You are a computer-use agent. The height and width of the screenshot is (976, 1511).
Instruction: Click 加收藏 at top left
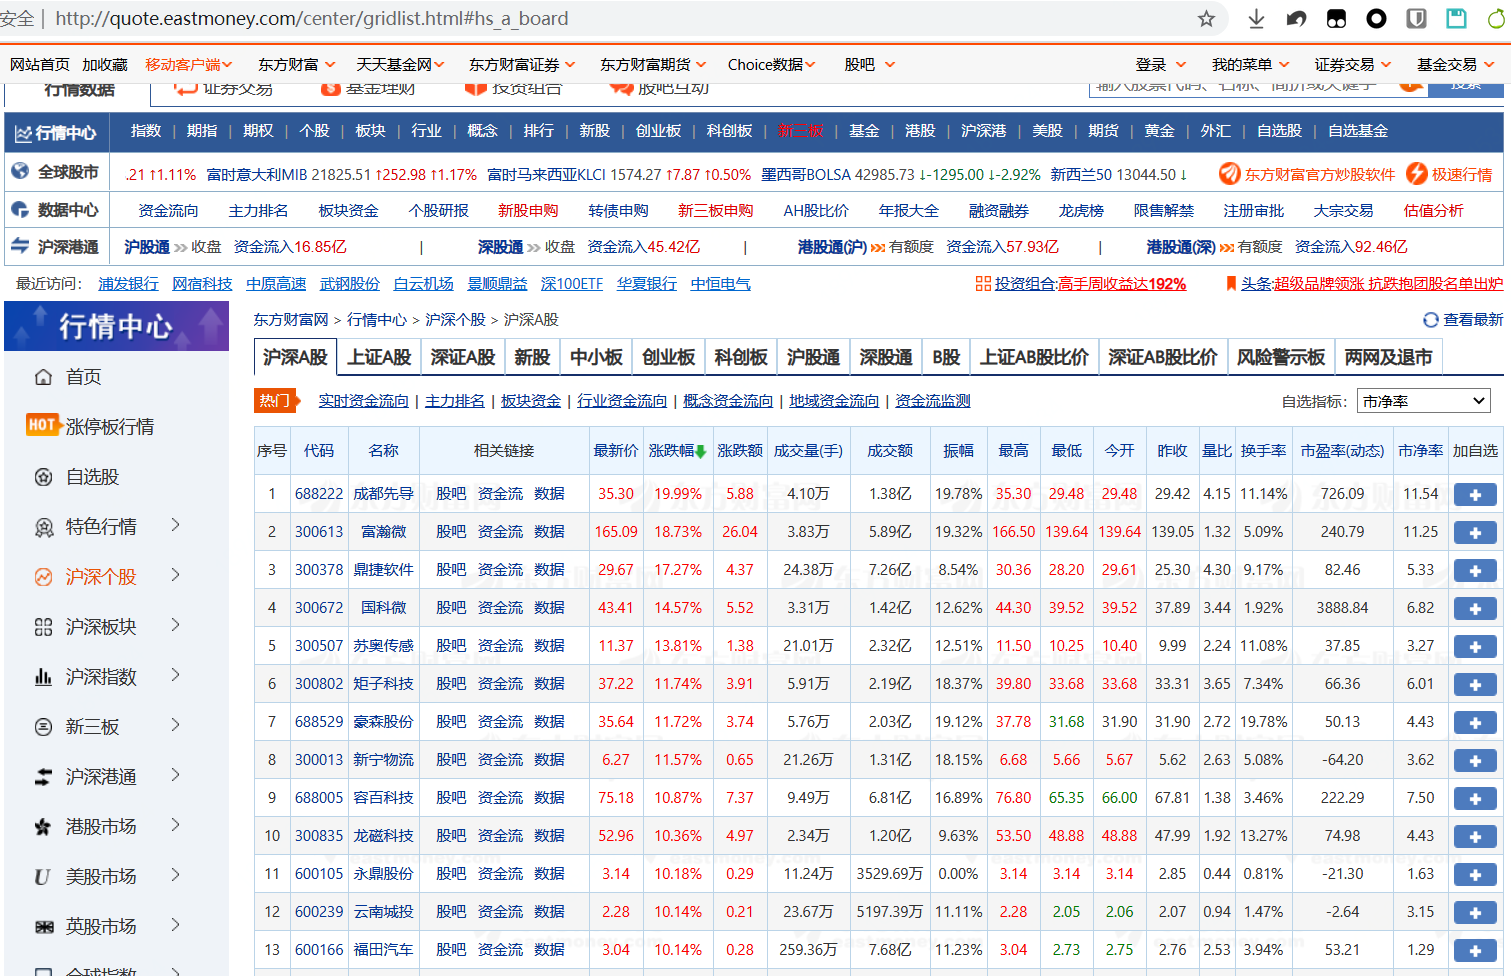click(105, 65)
